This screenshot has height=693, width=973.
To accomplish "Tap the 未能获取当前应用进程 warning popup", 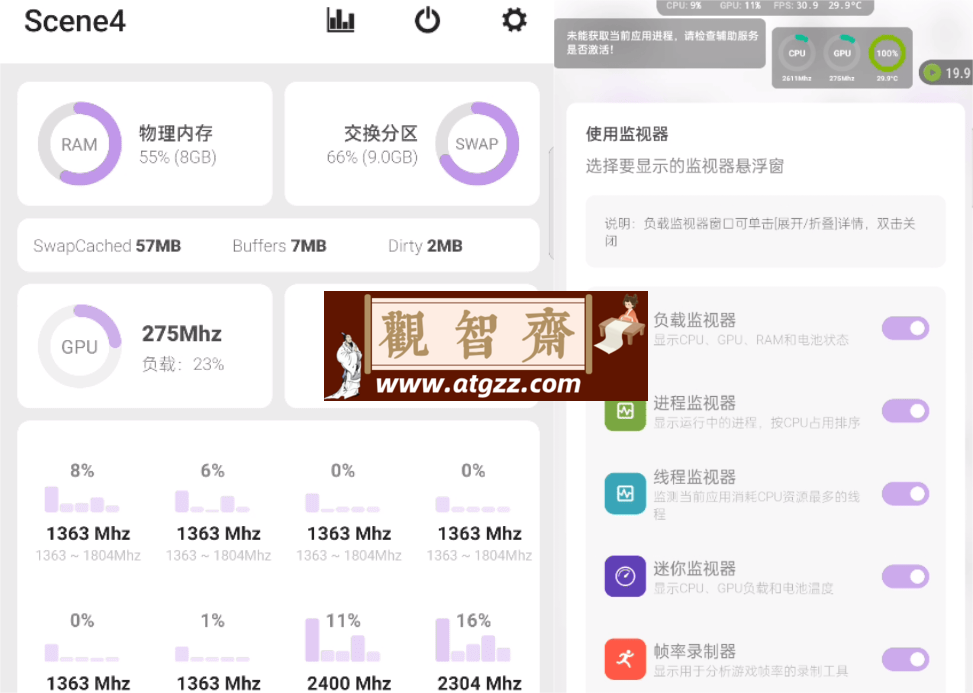I will point(660,43).
